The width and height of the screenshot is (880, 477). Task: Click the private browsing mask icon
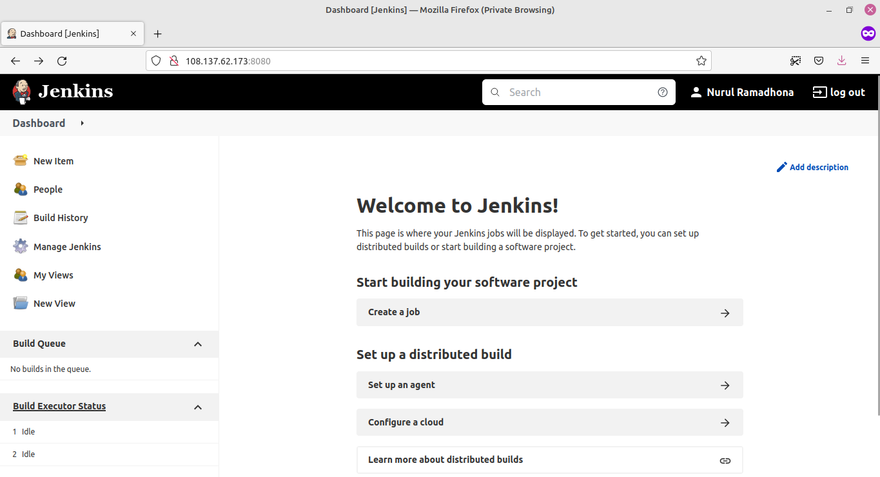pos(868,34)
